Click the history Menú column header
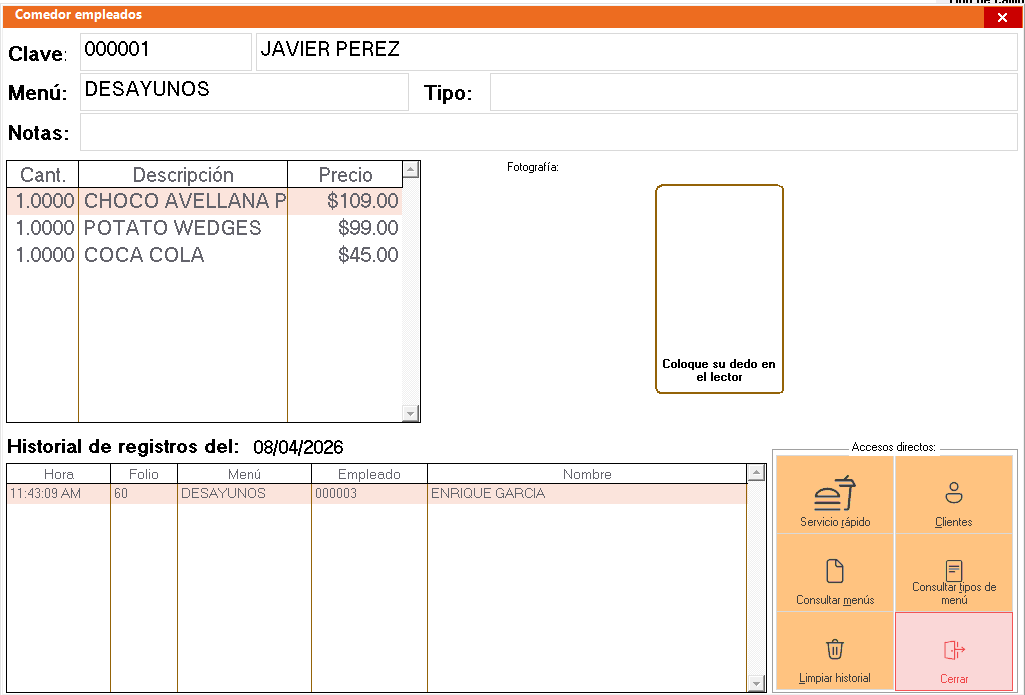The width and height of the screenshot is (1025, 695). 244,474
